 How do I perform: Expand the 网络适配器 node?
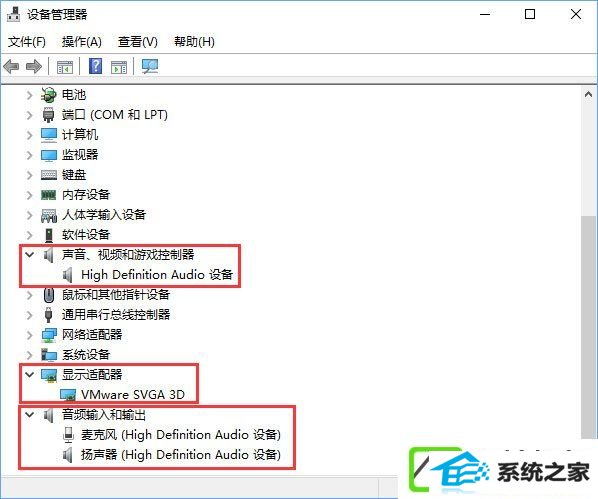29,335
